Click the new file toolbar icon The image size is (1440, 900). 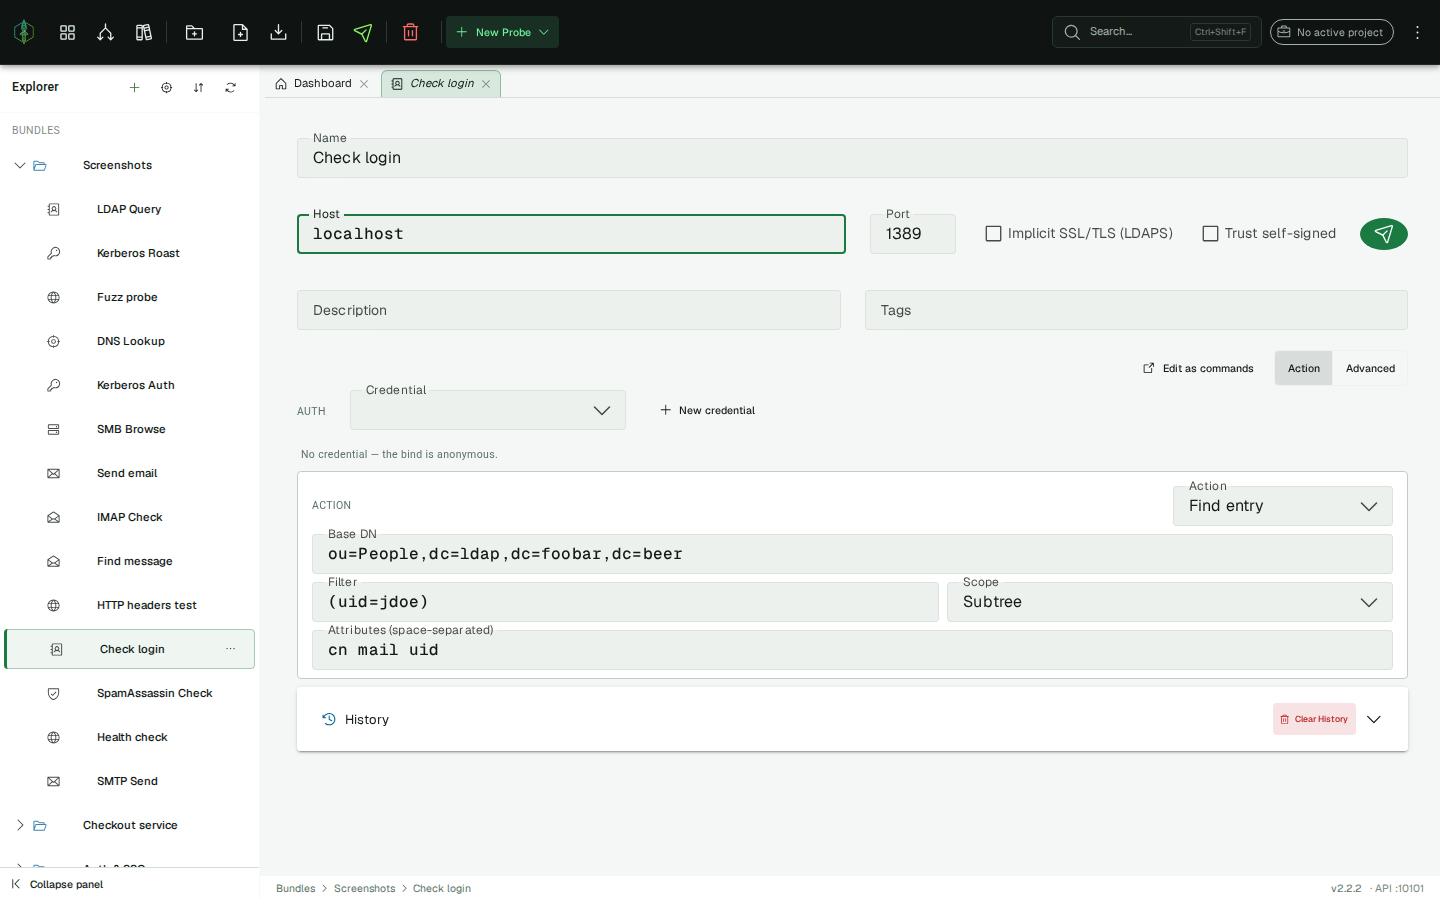[240, 32]
